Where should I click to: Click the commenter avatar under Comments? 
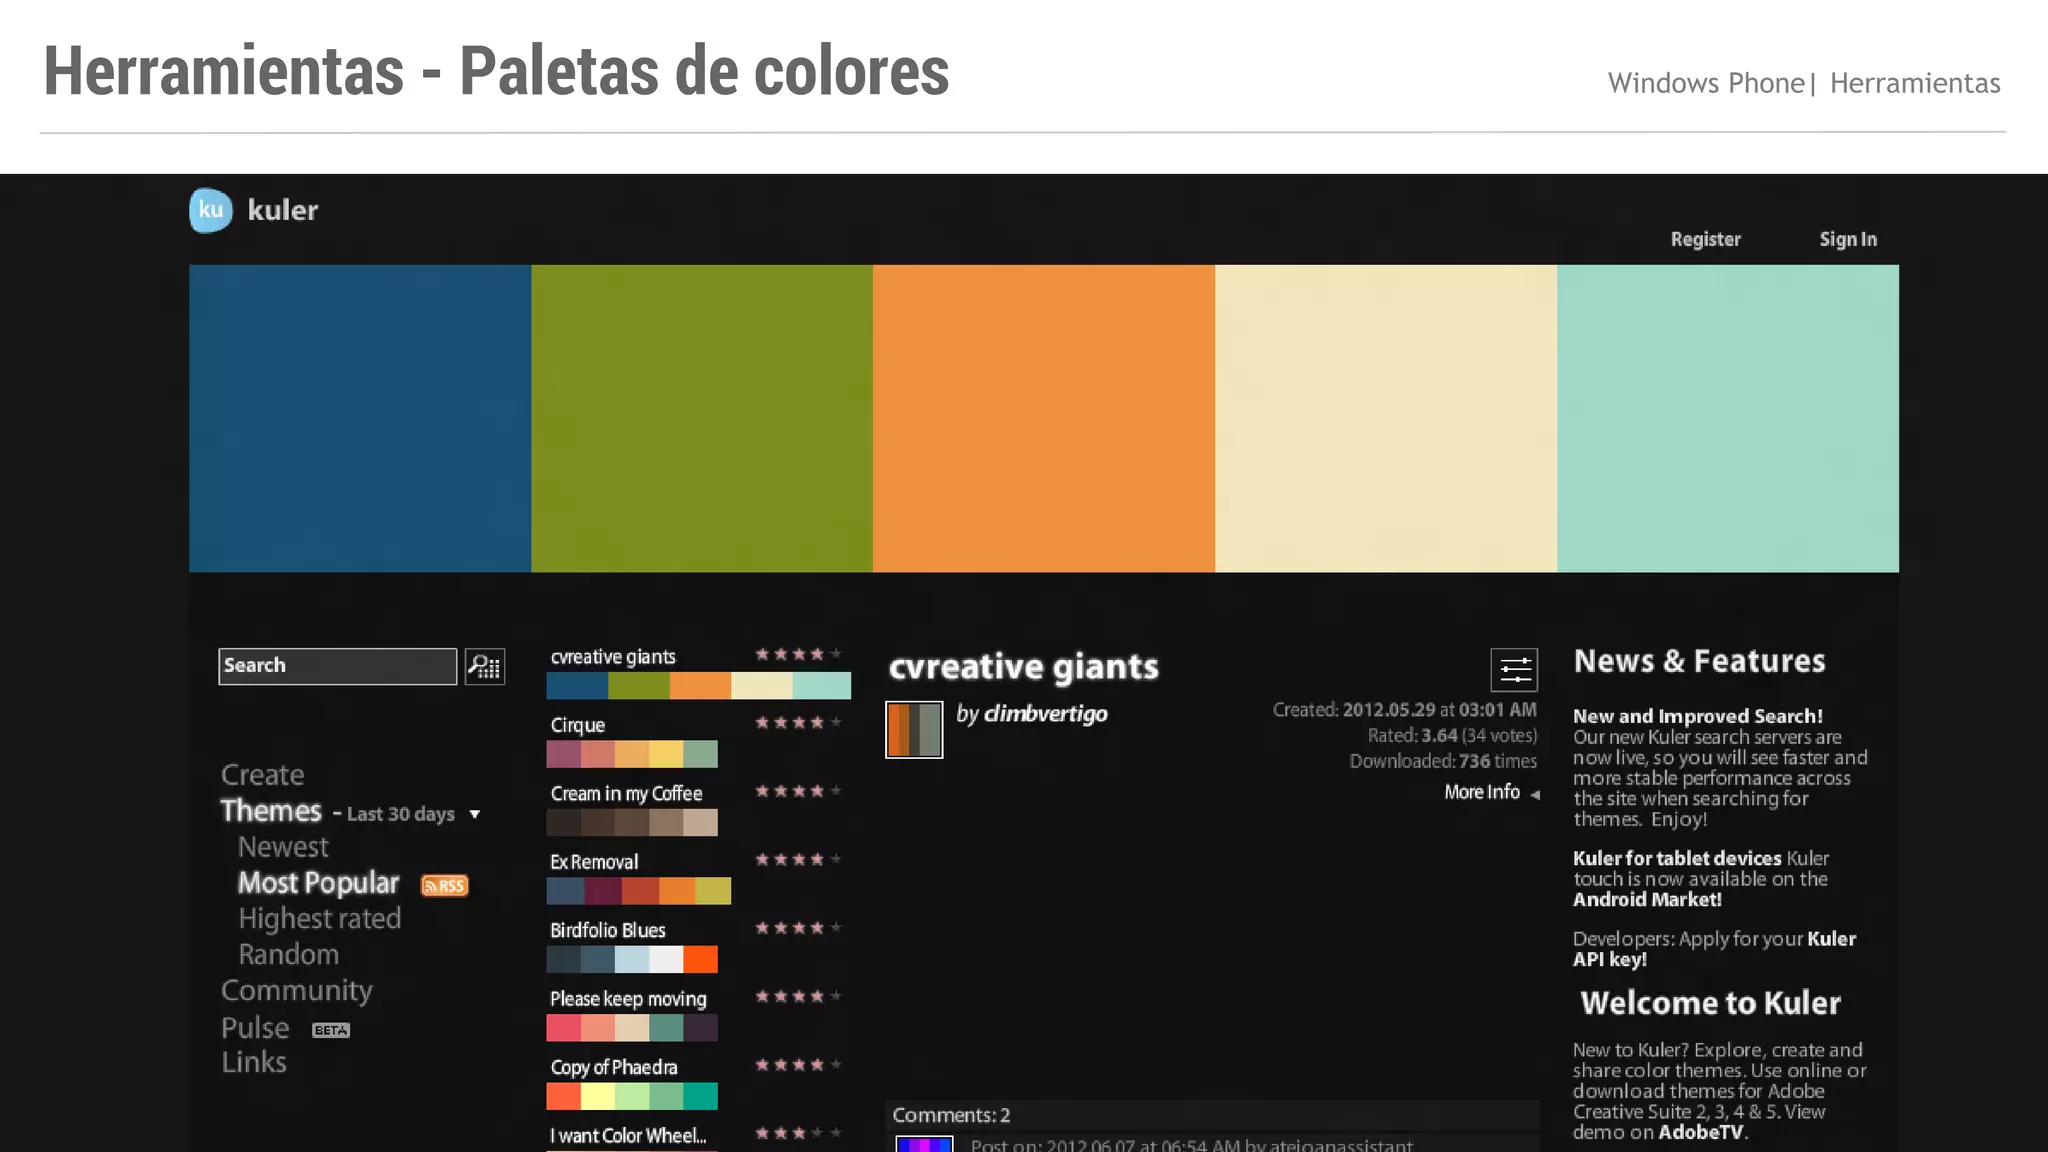(x=924, y=1144)
